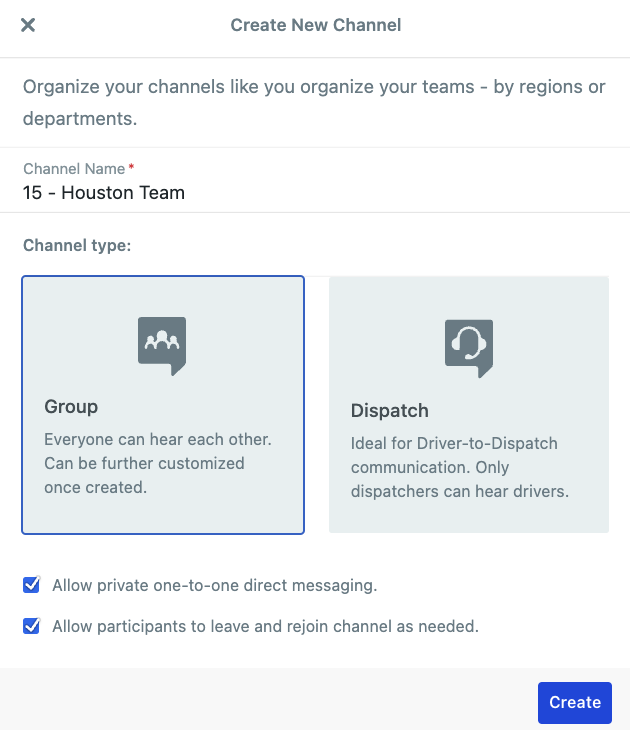Click the Group people chat-bubble icon
630x730 pixels.
(x=162, y=346)
